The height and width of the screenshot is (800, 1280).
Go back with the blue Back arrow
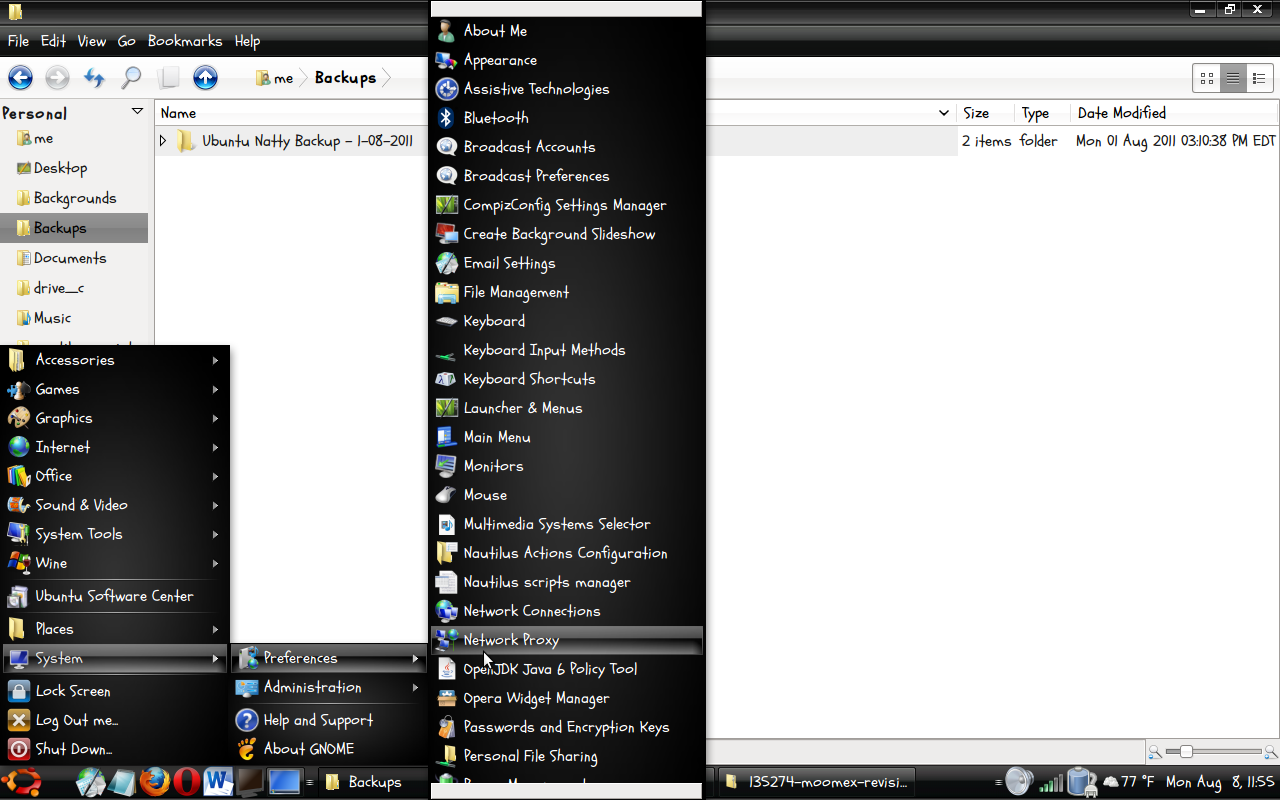pos(21,77)
